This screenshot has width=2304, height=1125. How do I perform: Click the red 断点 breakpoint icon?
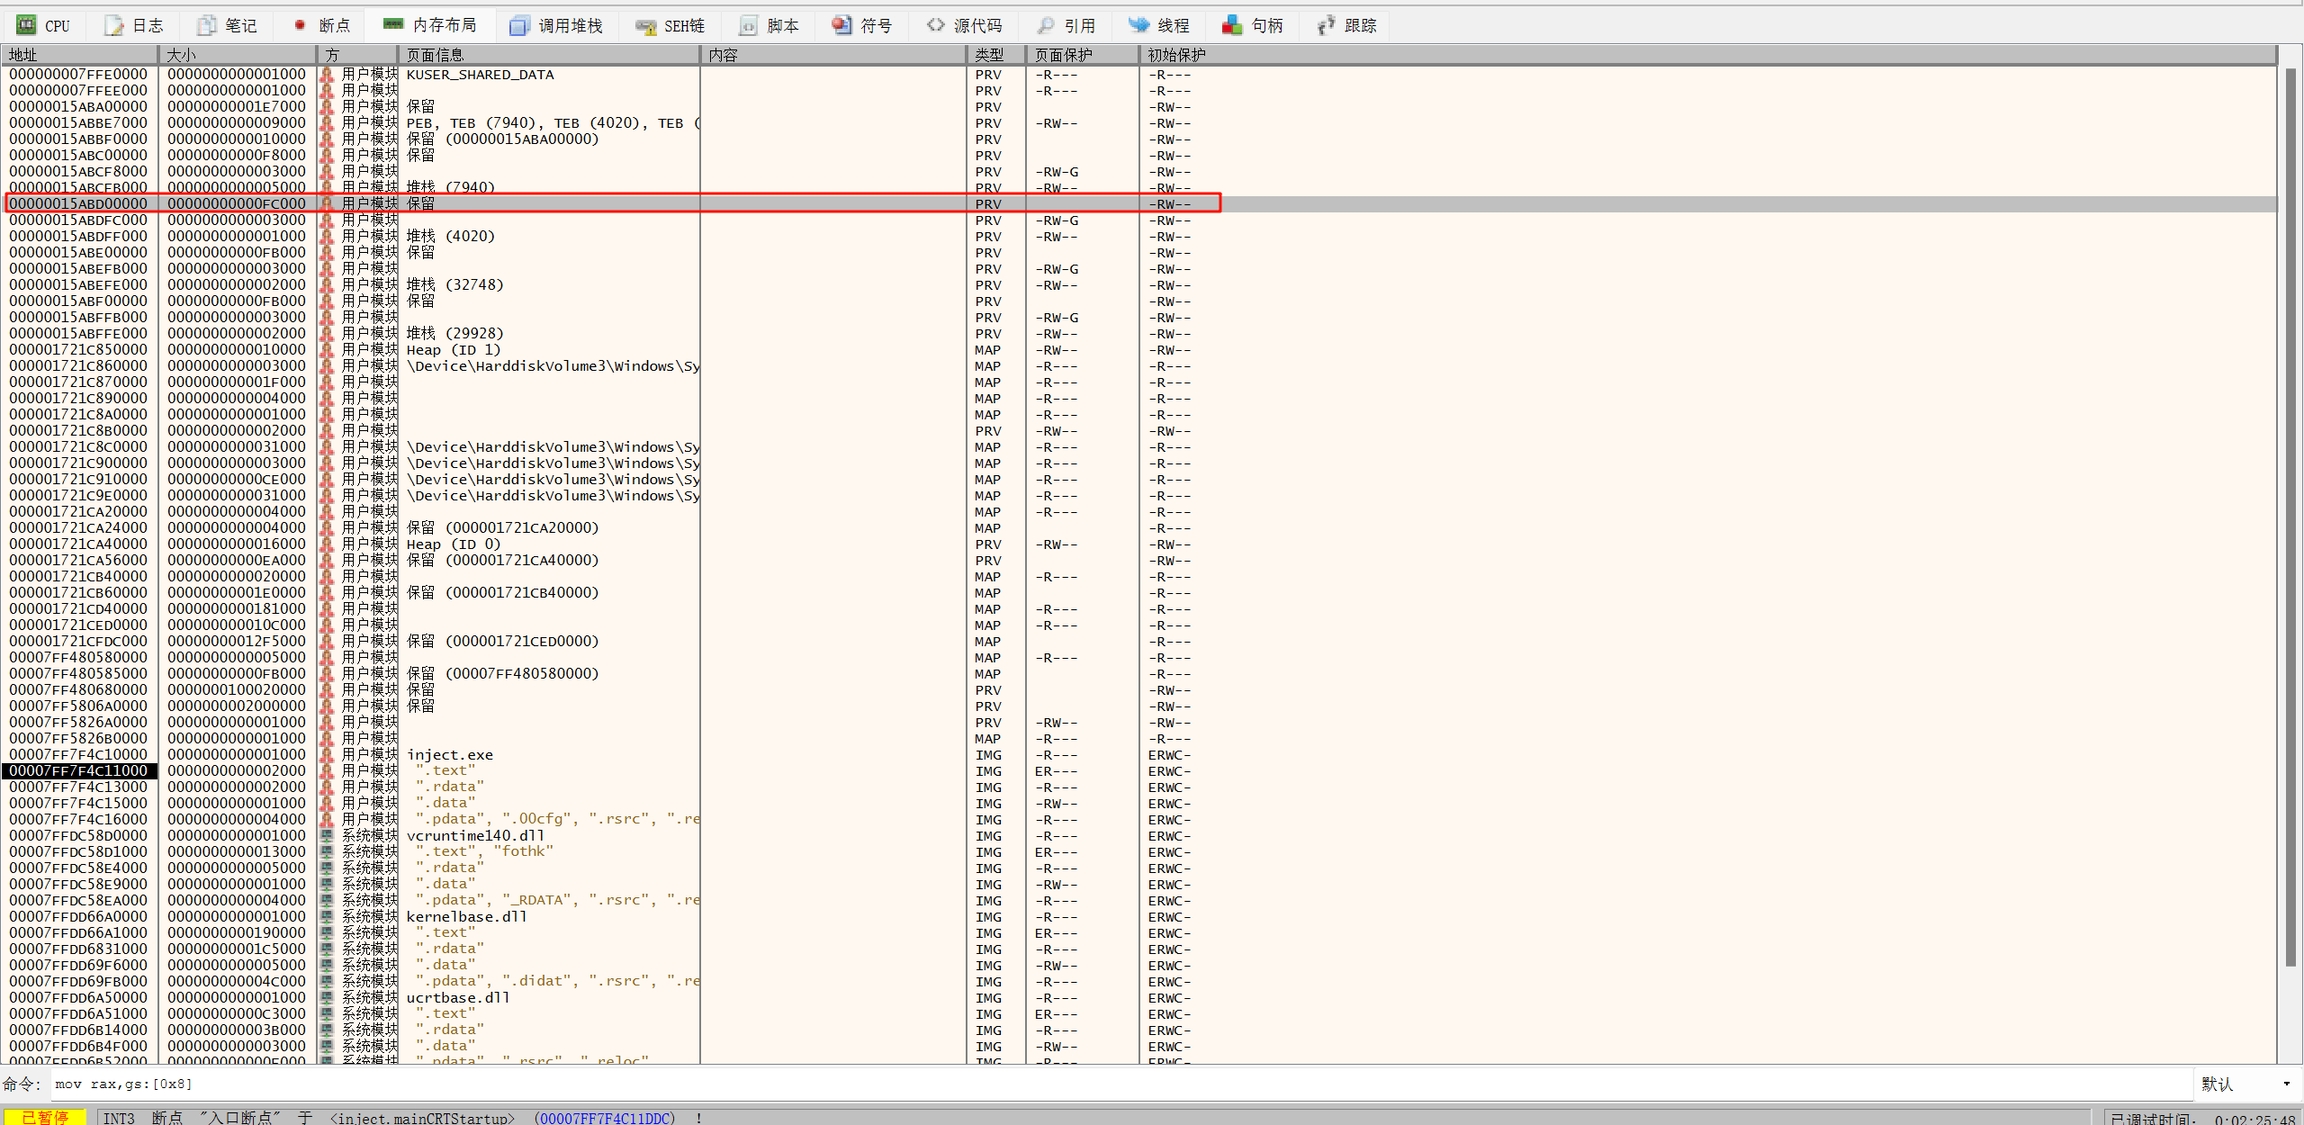(299, 25)
